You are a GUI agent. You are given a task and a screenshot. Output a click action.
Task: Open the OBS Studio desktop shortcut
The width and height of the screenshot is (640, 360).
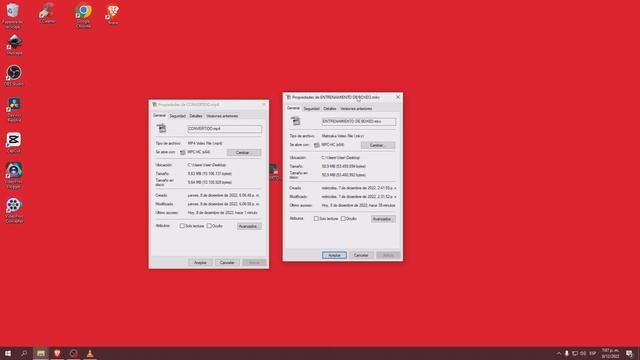click(14, 76)
